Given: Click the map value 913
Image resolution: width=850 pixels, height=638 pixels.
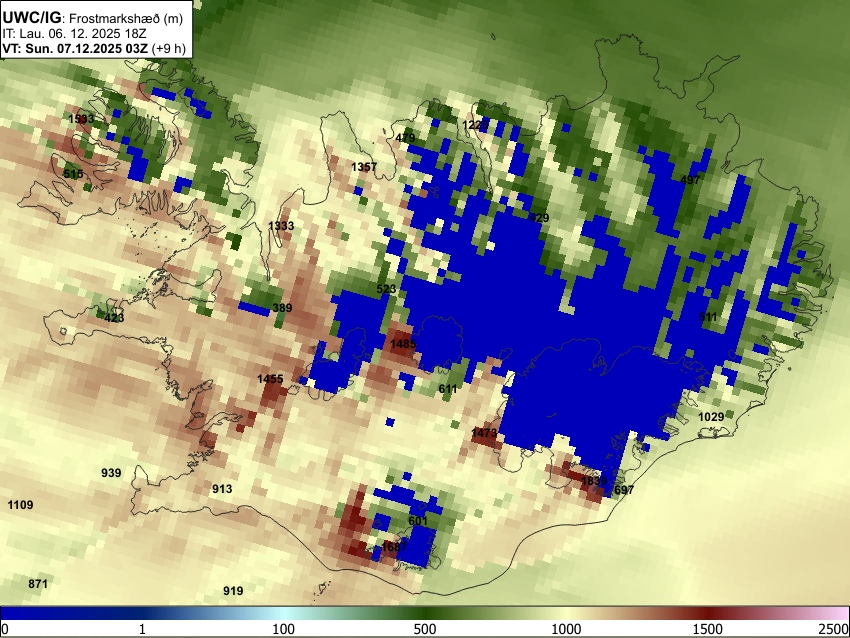Looking at the screenshot, I should (x=222, y=489).
